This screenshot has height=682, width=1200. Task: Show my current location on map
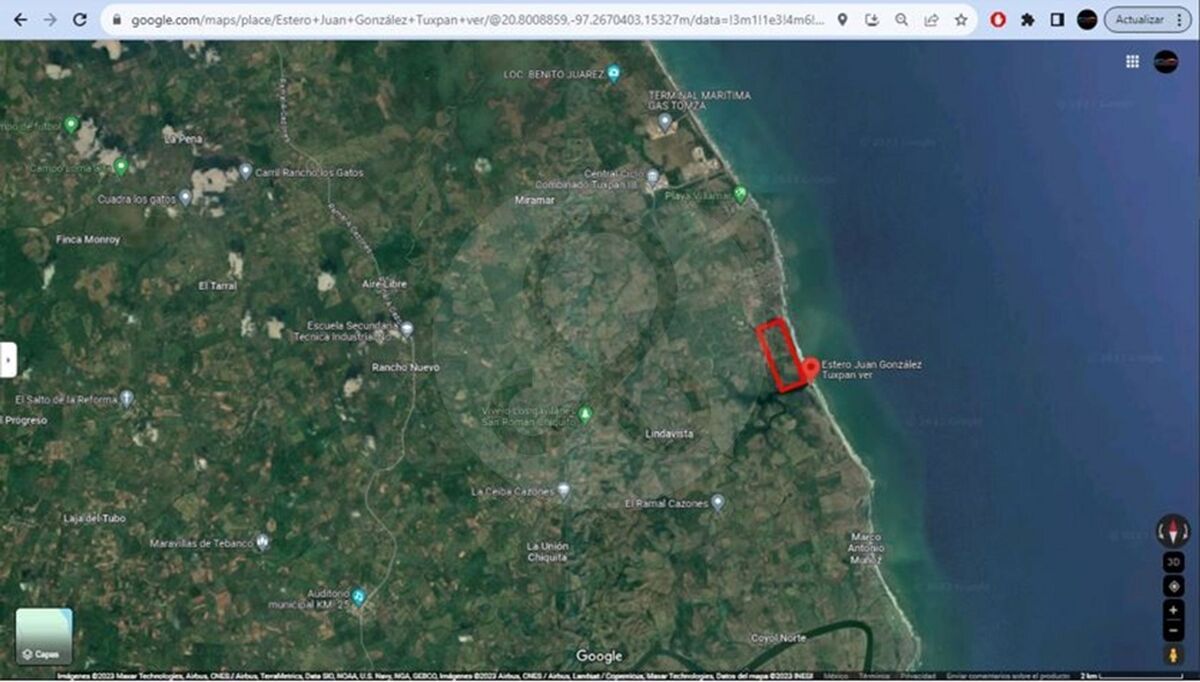[1174, 586]
